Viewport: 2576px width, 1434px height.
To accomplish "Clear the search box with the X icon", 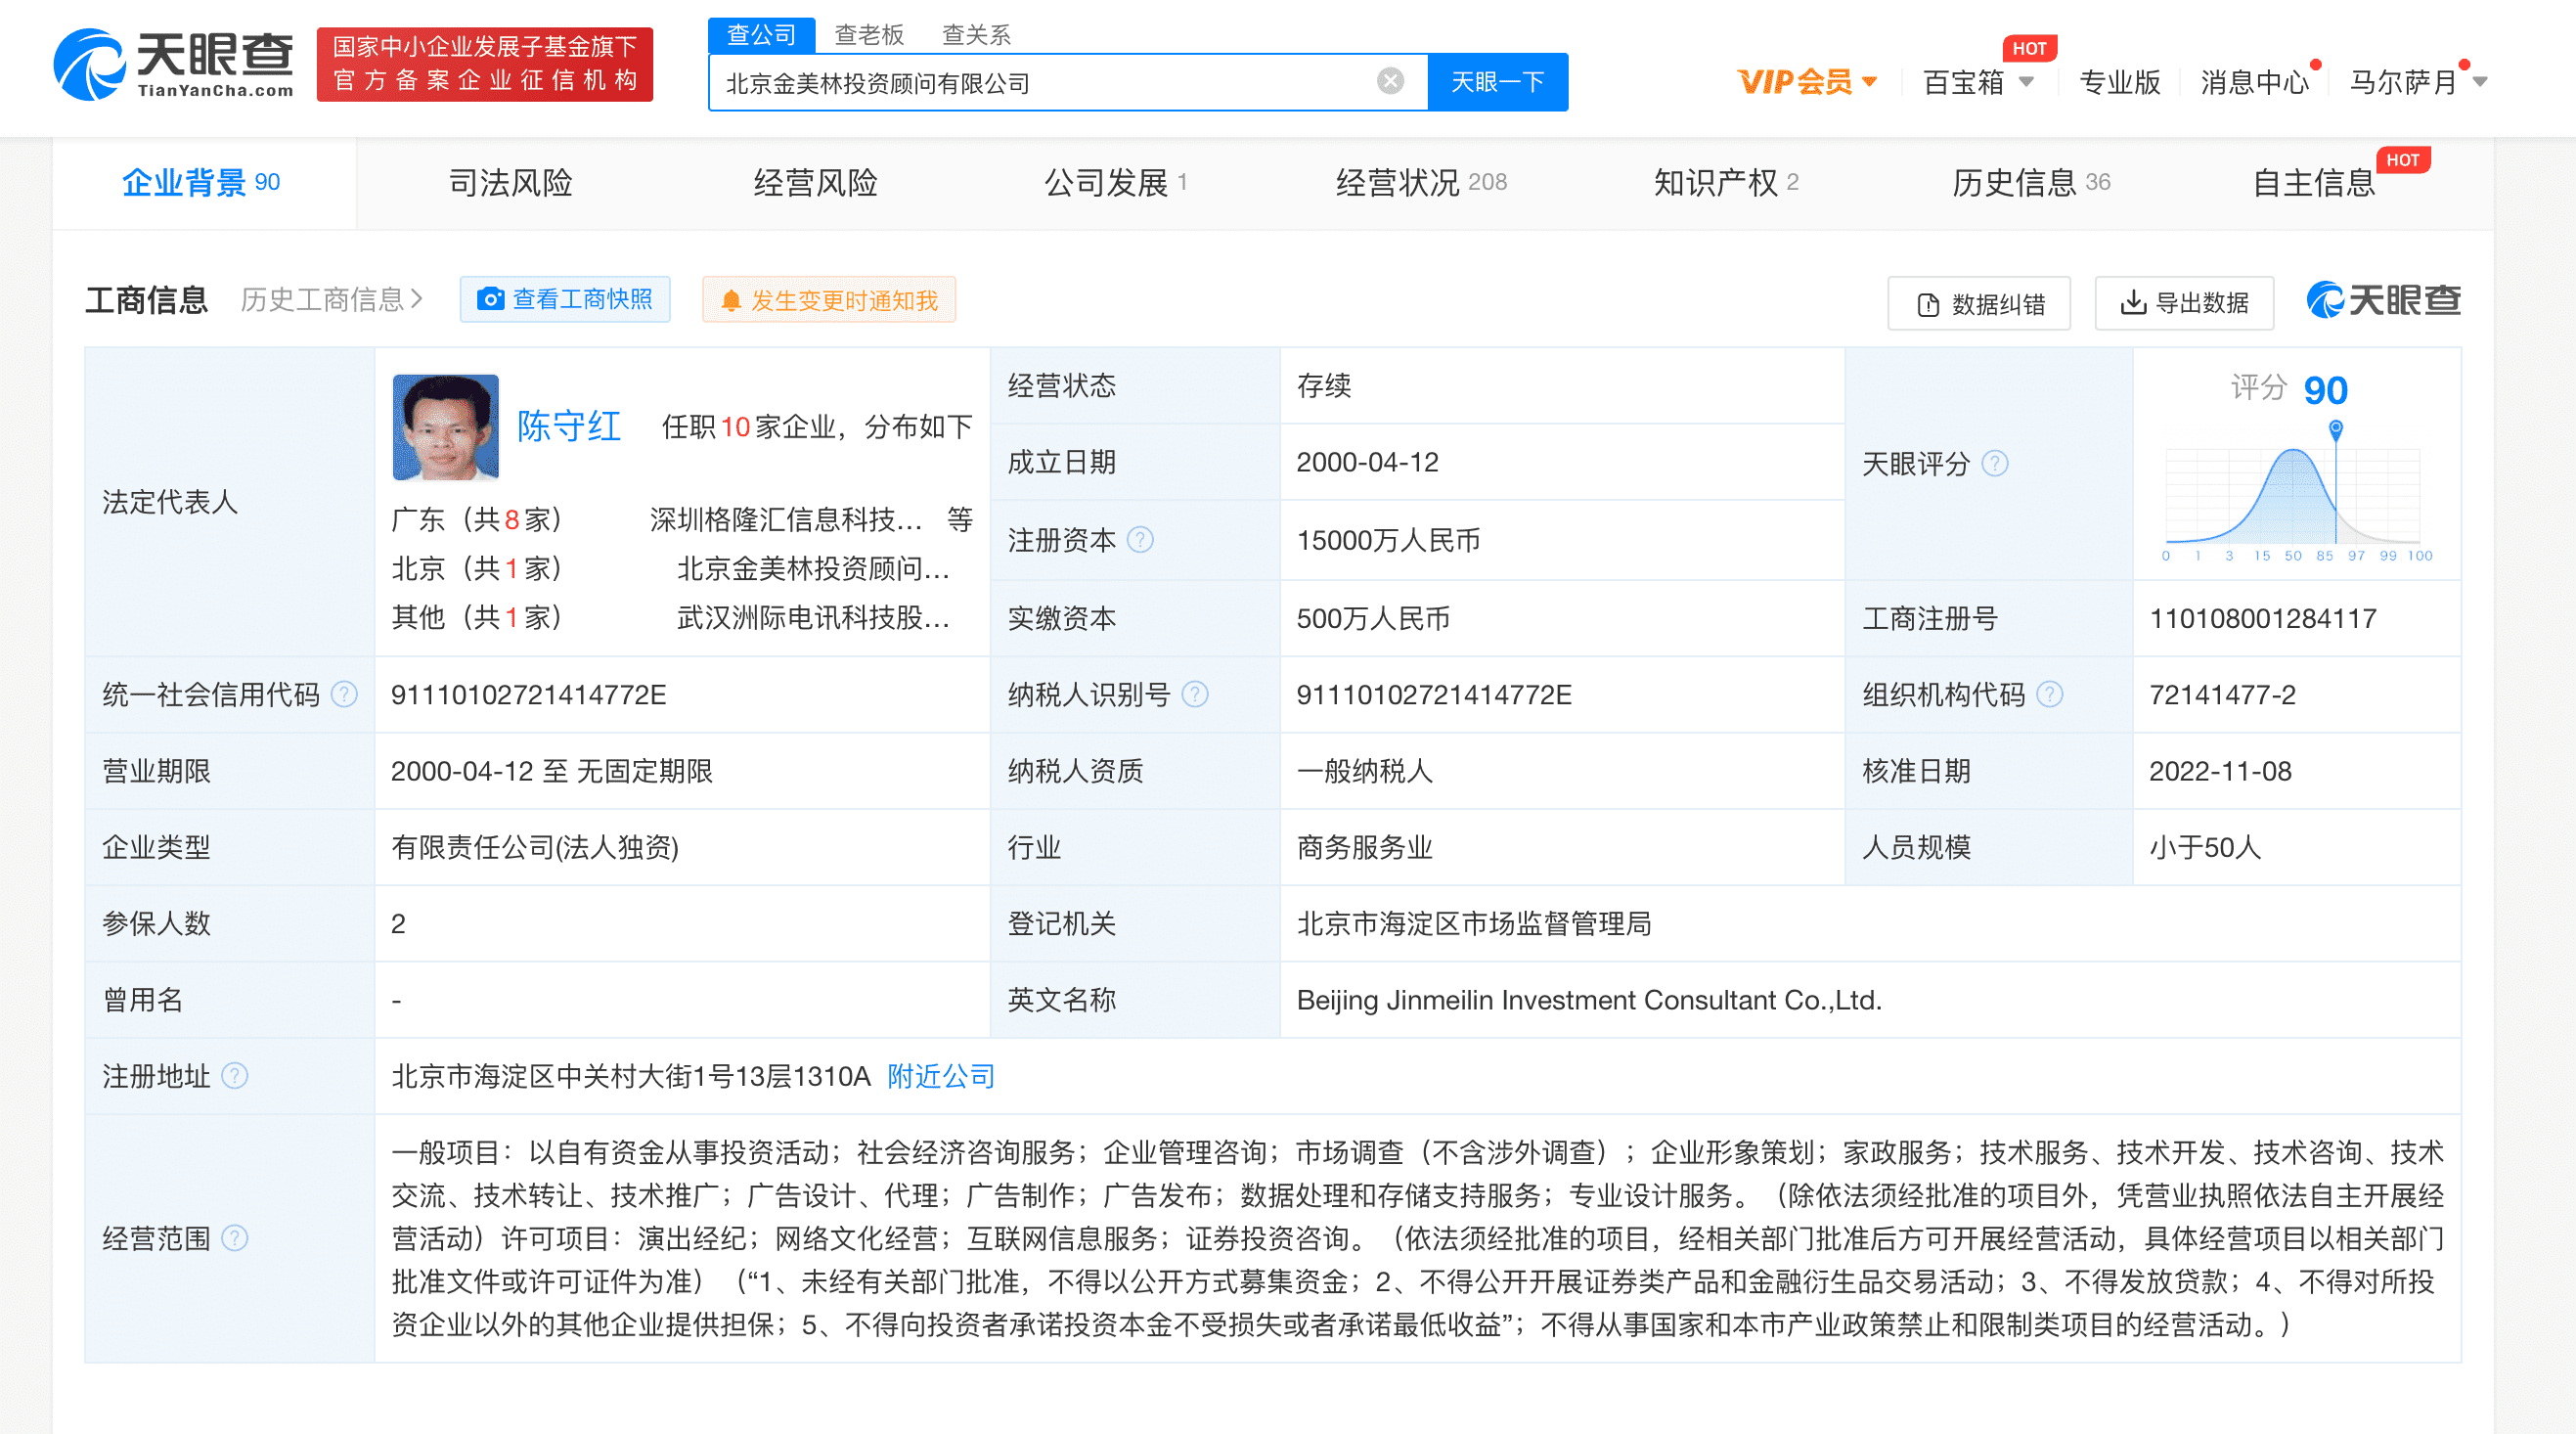I will 1390,81.
